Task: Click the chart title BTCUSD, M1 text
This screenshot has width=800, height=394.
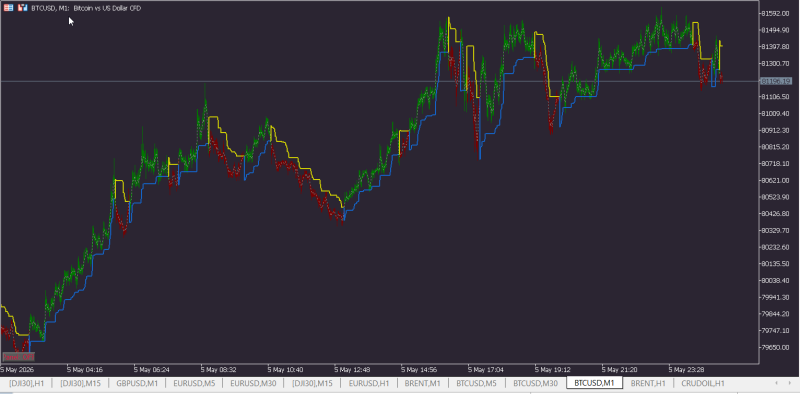Action: click(51, 8)
